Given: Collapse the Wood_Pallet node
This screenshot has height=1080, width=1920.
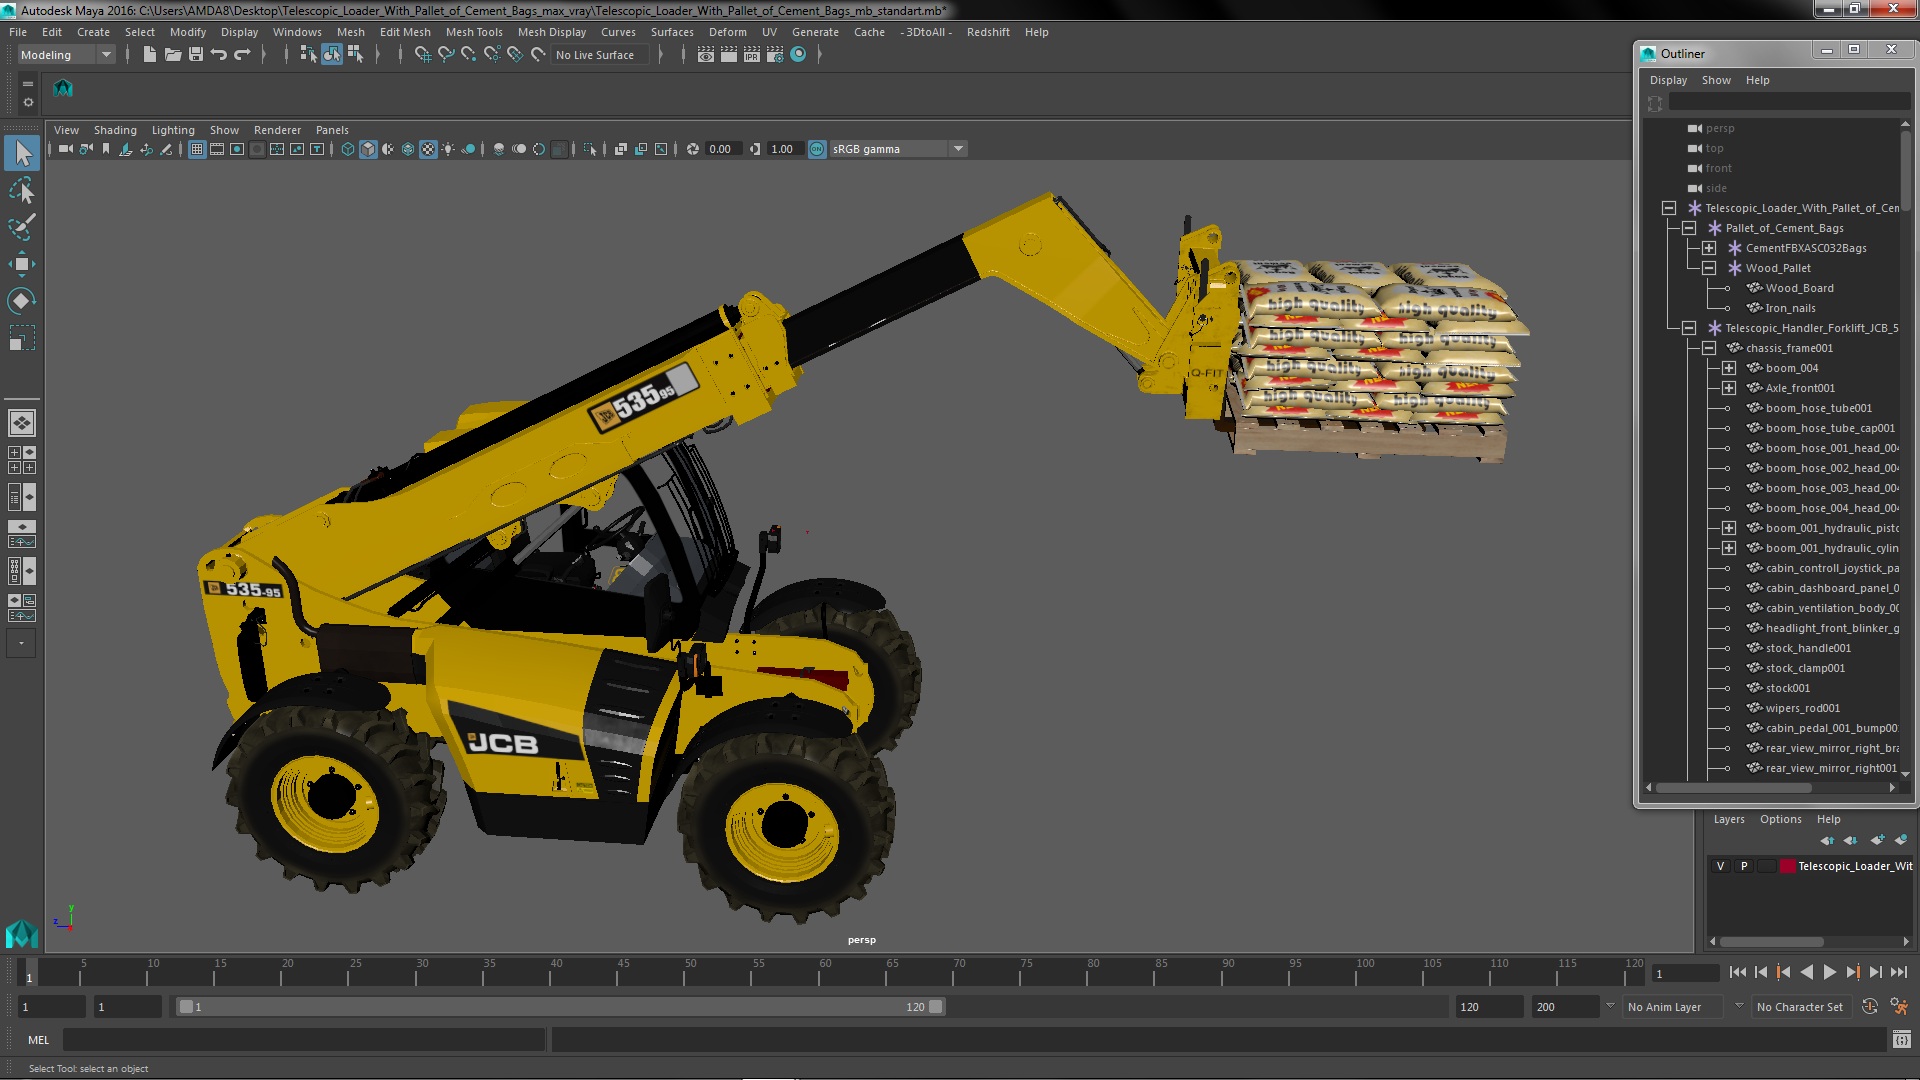Looking at the screenshot, I should 1709,268.
